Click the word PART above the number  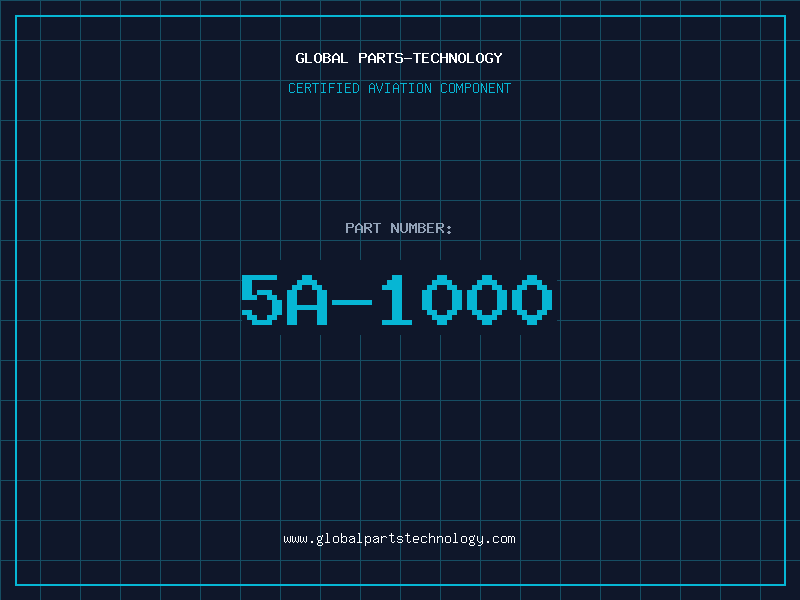tap(363, 228)
